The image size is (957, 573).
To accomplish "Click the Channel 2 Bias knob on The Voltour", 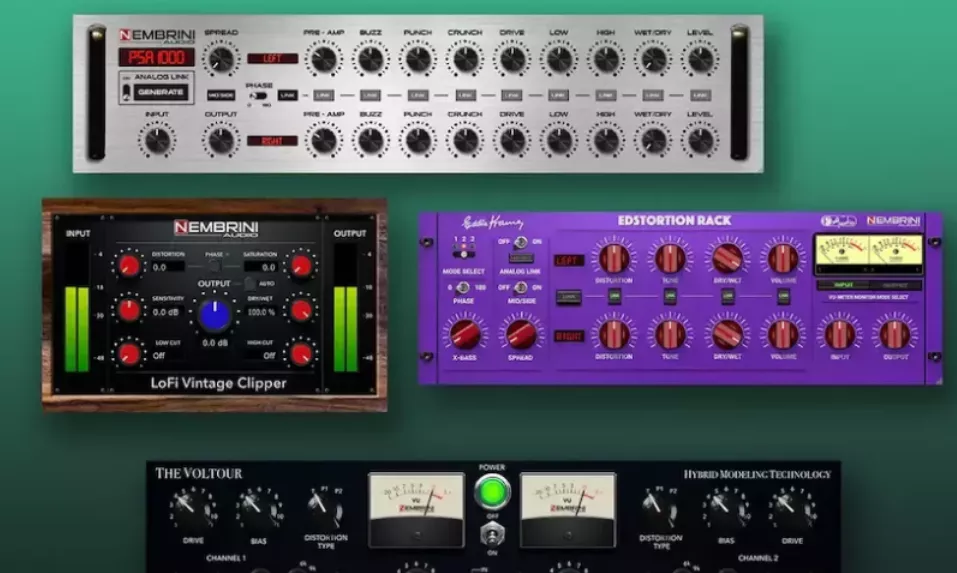I will [726, 509].
